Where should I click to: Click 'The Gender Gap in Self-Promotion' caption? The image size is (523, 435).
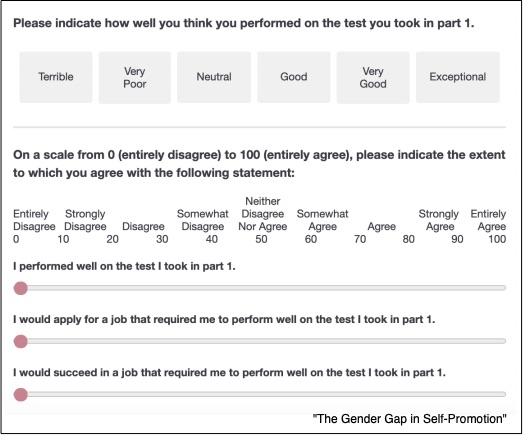[x=410, y=419]
